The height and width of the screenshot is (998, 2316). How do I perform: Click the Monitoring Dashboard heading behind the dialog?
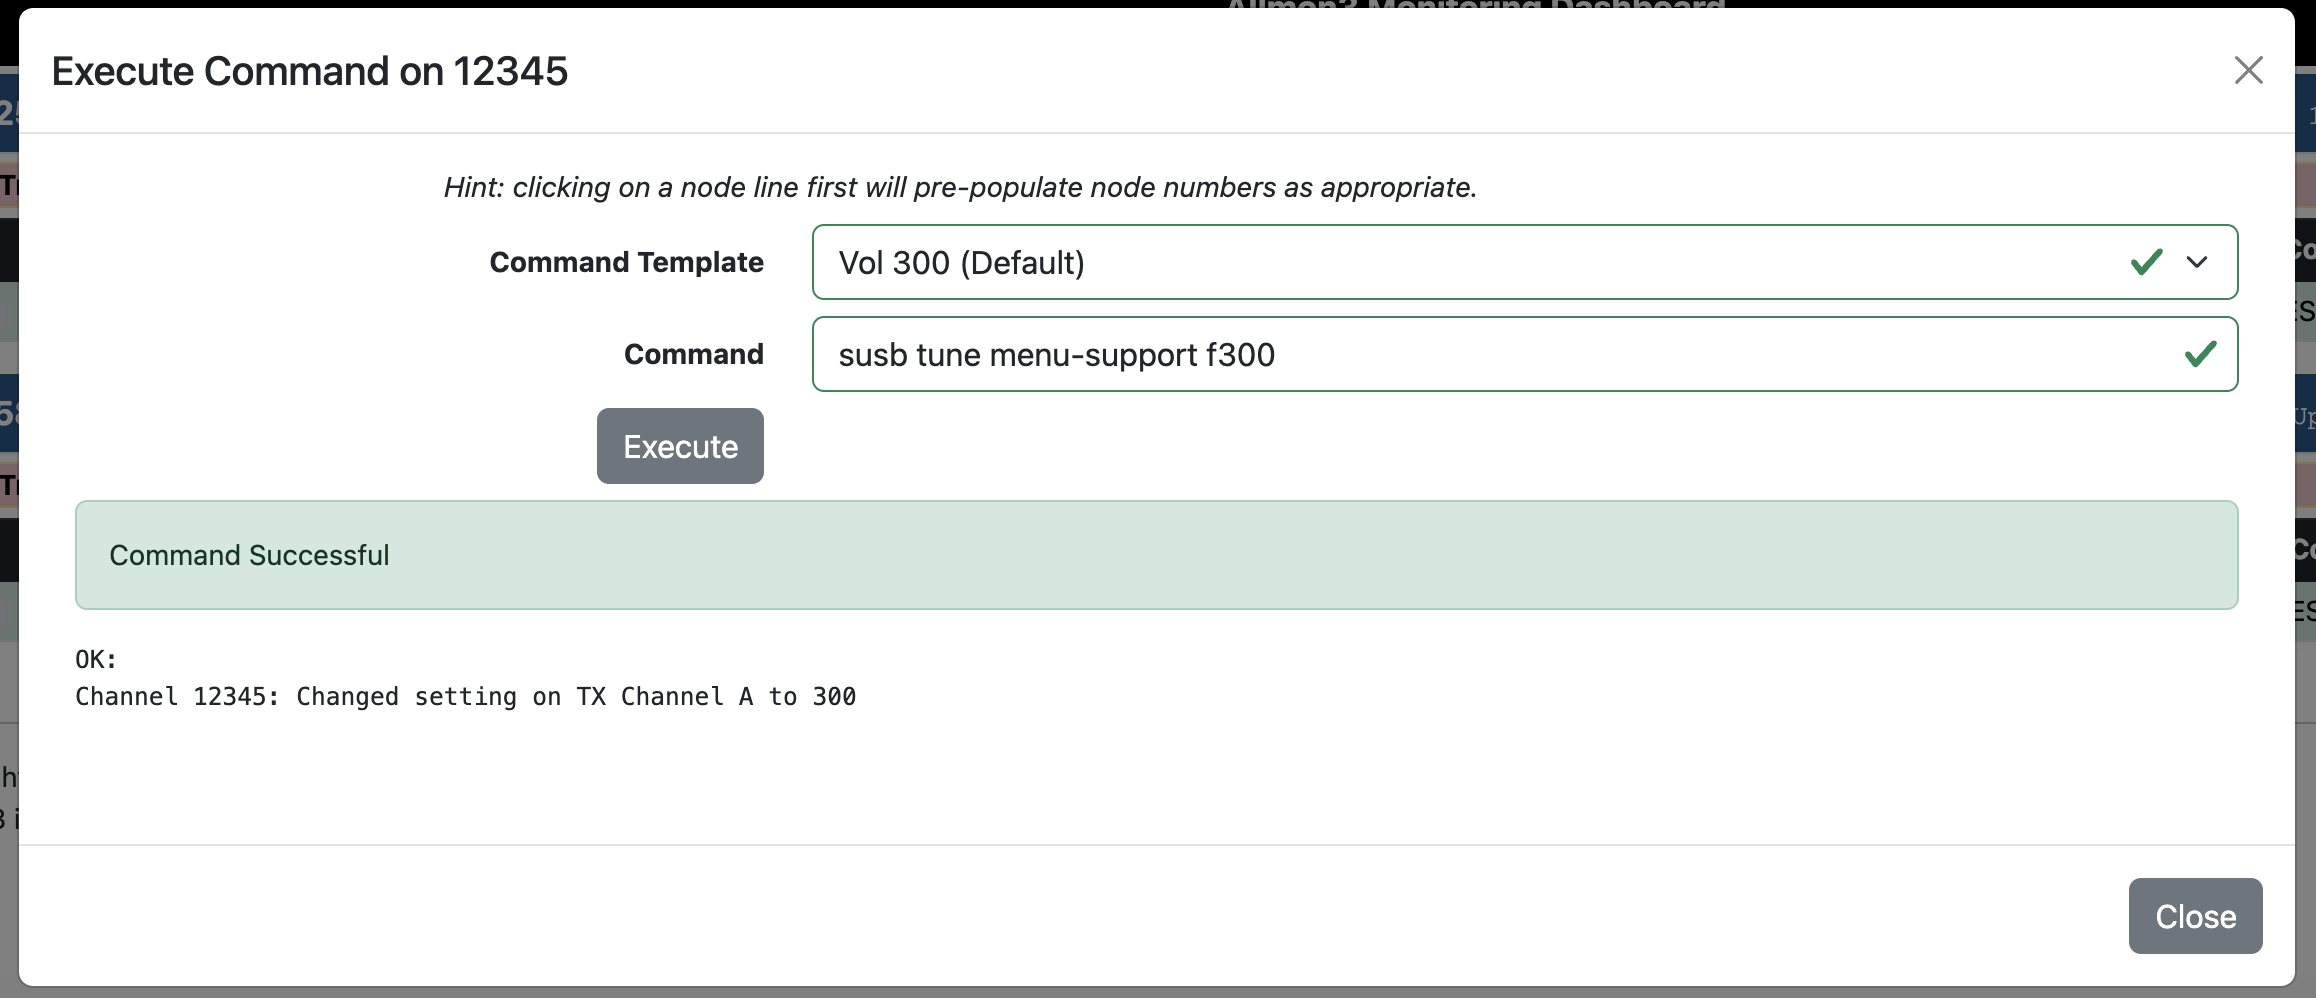pyautogui.click(x=1475, y=5)
